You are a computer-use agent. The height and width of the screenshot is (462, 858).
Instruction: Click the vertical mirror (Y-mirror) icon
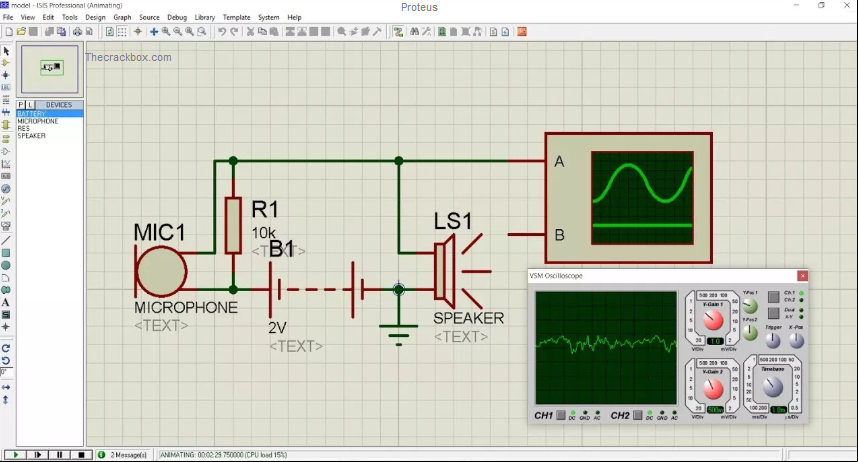coord(5,400)
